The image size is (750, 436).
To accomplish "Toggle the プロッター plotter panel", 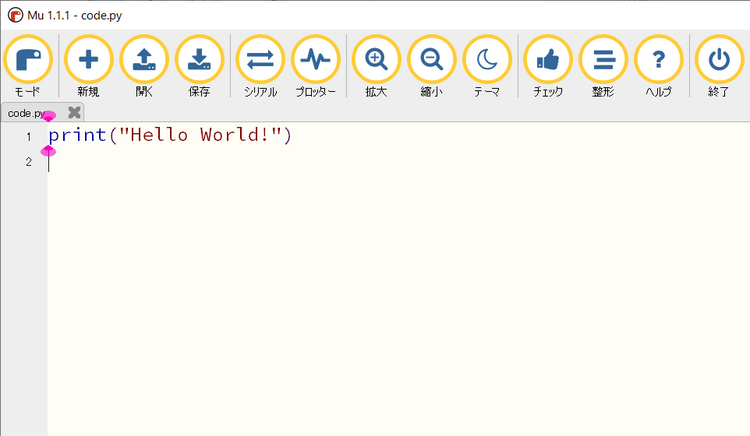I will tap(315, 61).
